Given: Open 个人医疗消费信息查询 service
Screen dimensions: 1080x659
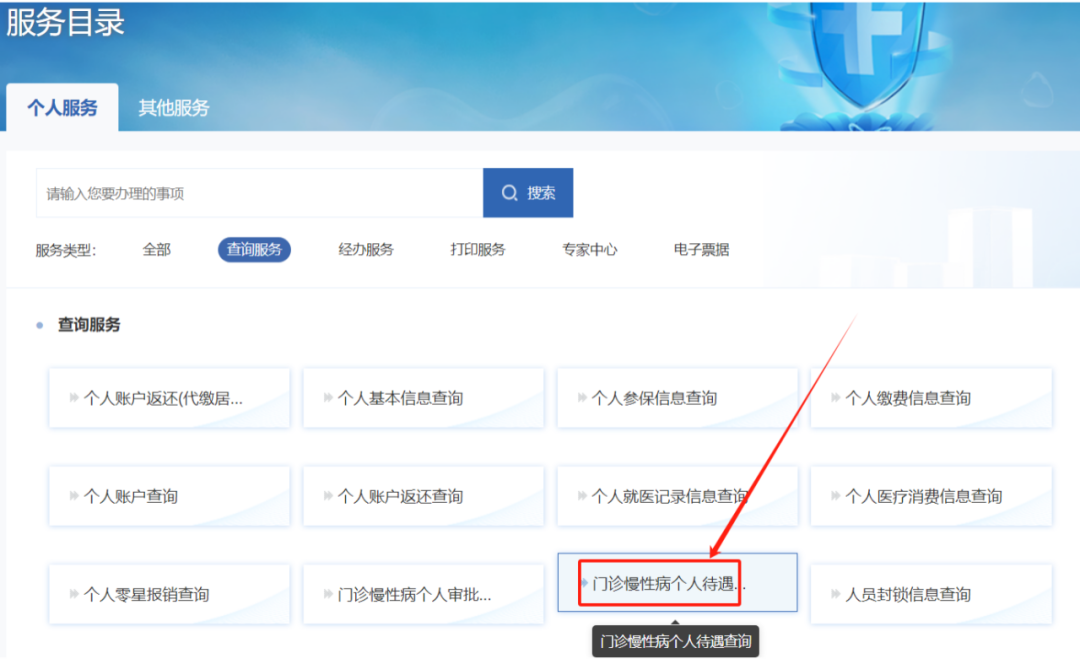Looking at the screenshot, I should point(931,496).
